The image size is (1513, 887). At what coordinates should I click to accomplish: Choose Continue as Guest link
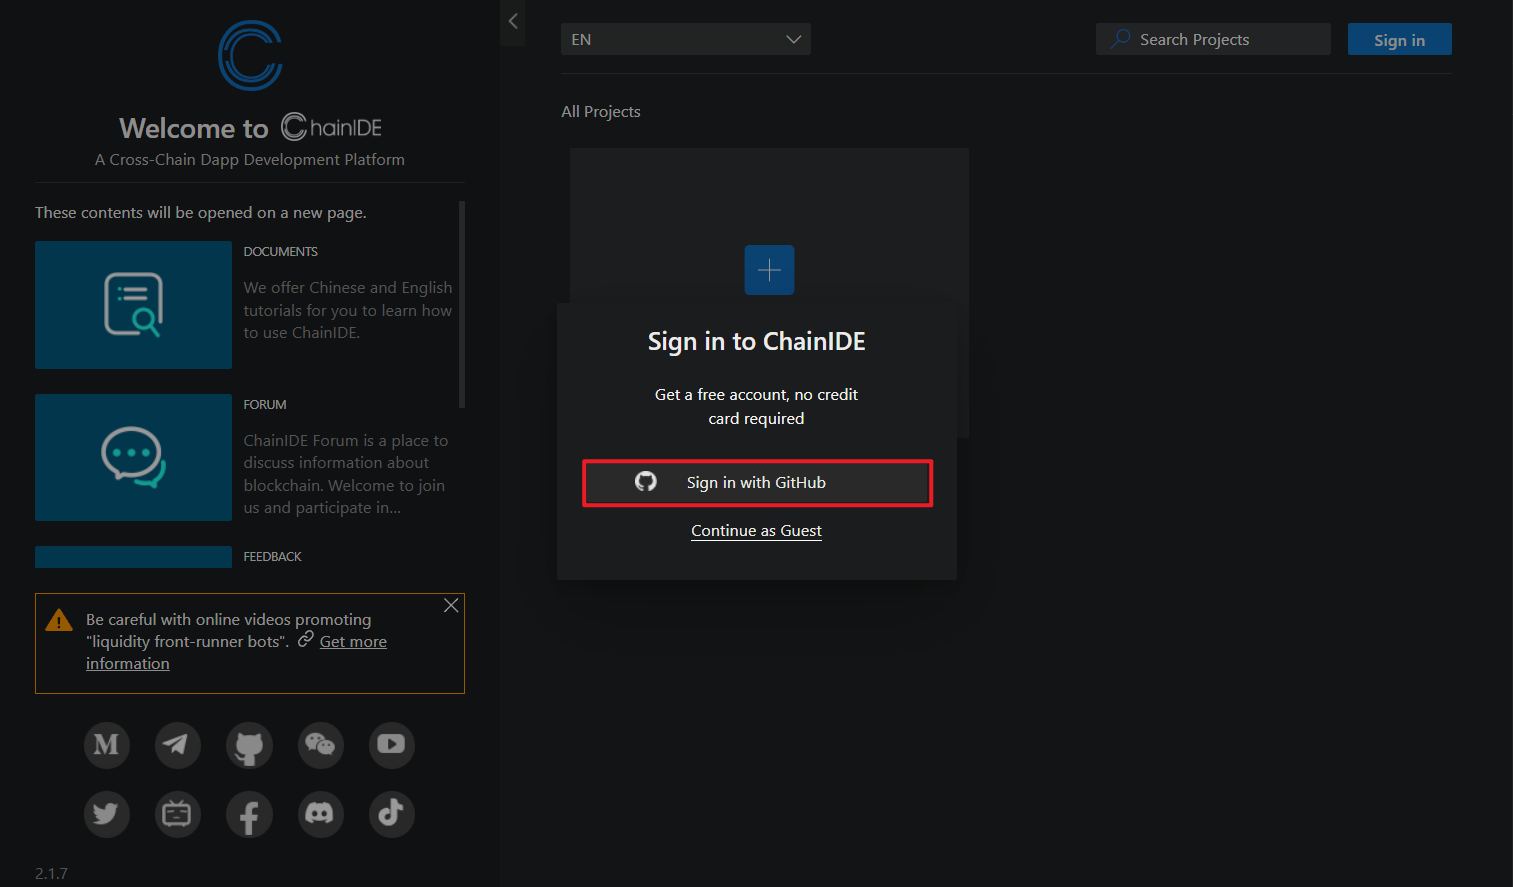pyautogui.click(x=756, y=531)
